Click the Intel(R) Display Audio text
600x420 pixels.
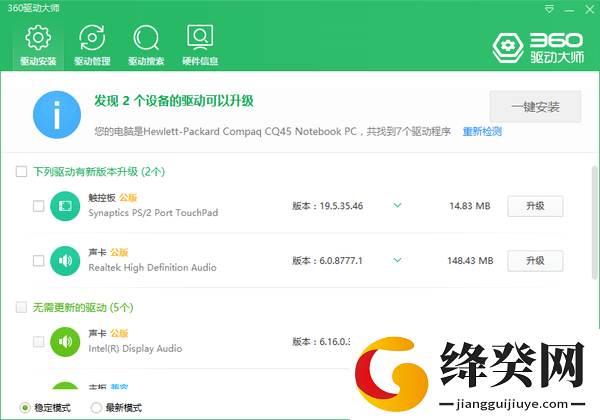pos(135,349)
